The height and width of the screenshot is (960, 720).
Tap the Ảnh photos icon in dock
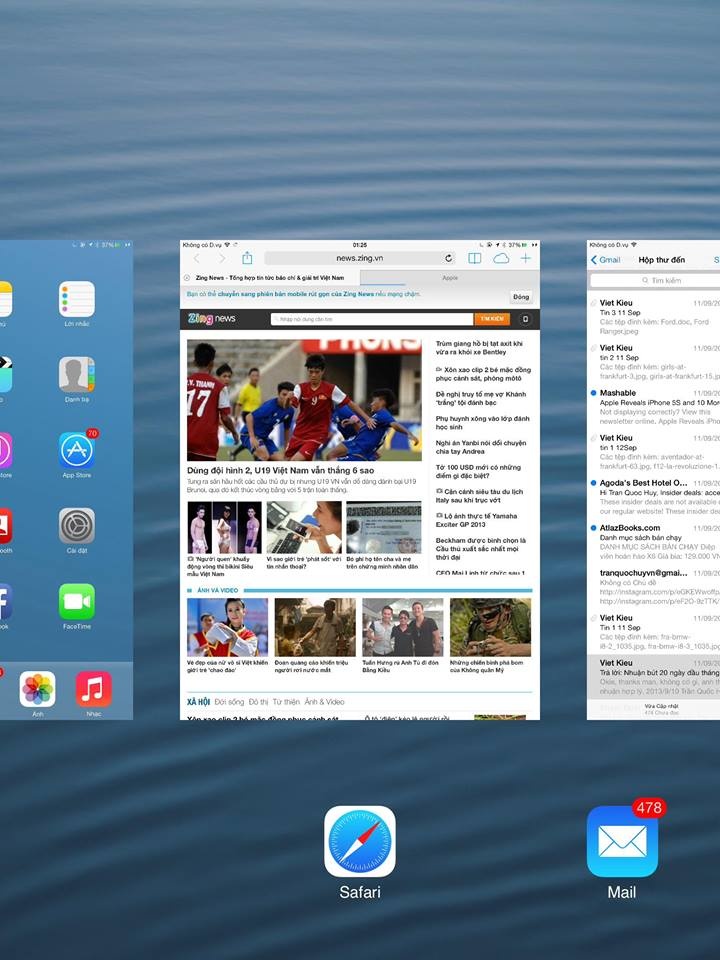coord(38,689)
